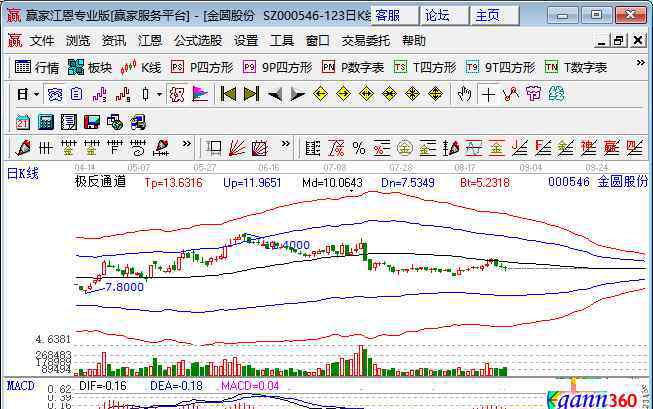The image size is (653, 409).
Task: Click the polyline draw icon
Action: pos(511,95)
